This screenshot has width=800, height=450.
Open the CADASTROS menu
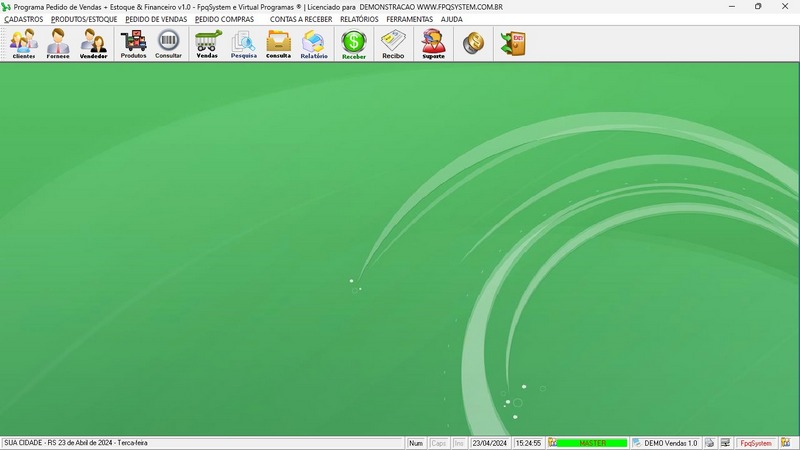click(23, 19)
